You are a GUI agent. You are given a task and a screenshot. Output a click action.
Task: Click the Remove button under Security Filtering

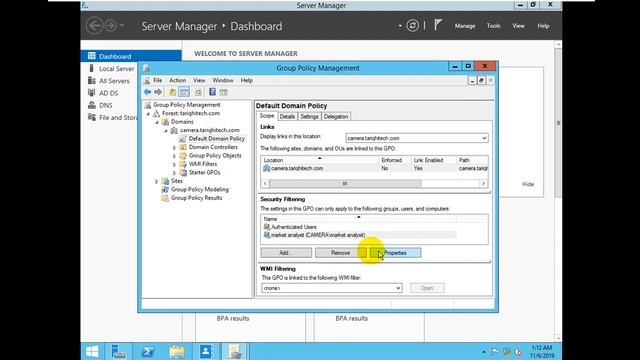[x=340, y=253]
